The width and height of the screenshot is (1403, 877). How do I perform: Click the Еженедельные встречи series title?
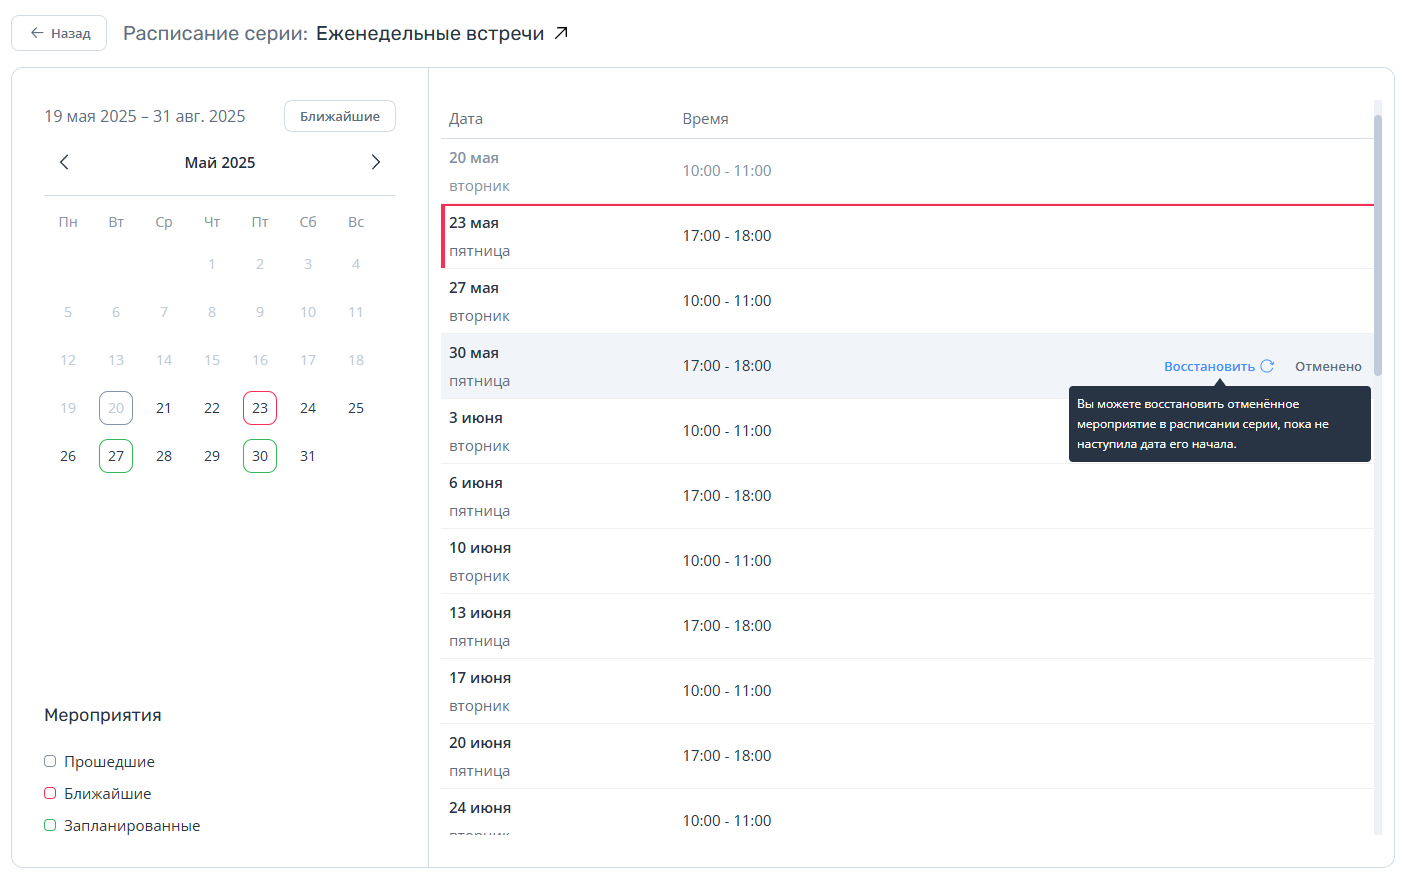pyautogui.click(x=430, y=33)
